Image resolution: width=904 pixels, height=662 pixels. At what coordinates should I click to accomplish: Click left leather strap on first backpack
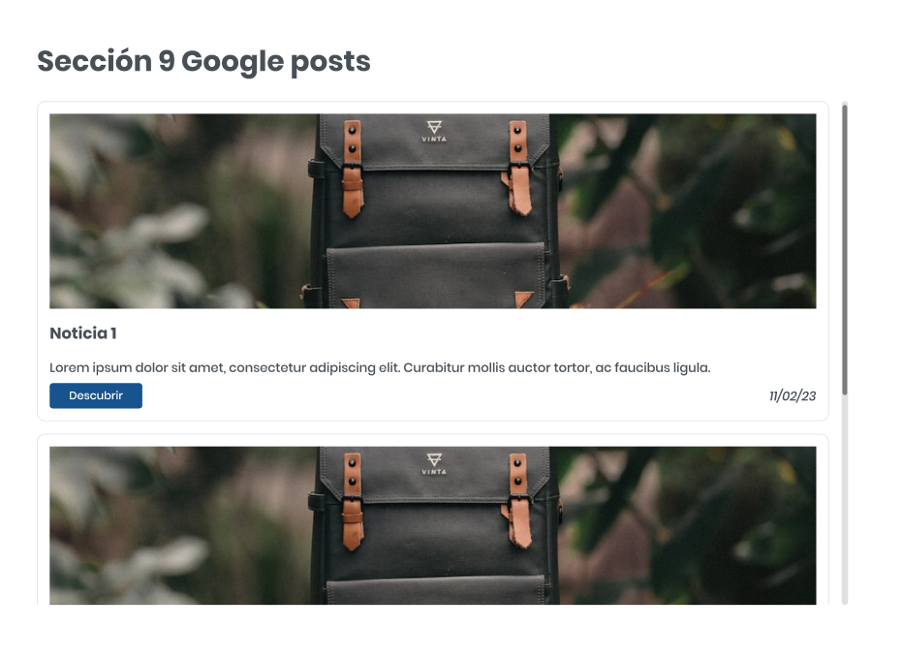click(x=352, y=168)
